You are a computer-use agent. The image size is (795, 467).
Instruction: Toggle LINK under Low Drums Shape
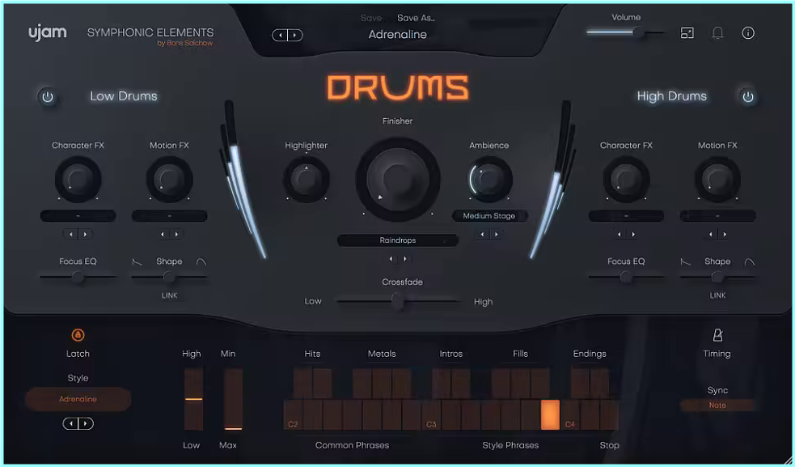169,296
